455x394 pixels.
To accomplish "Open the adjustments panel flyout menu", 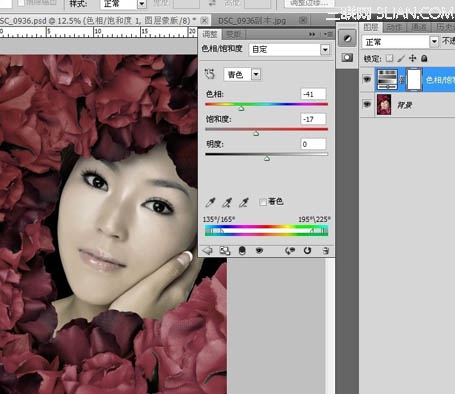I will point(328,34).
